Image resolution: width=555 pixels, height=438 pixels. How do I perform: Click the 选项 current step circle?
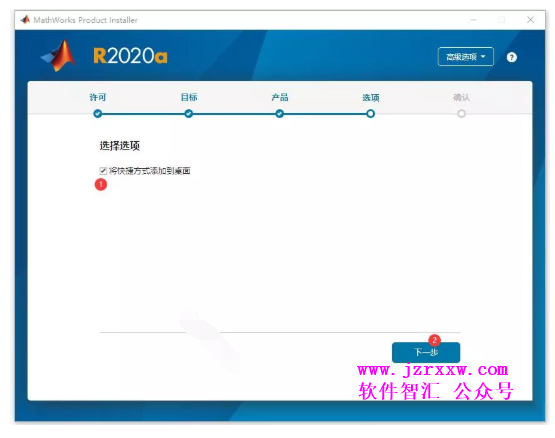(x=371, y=114)
